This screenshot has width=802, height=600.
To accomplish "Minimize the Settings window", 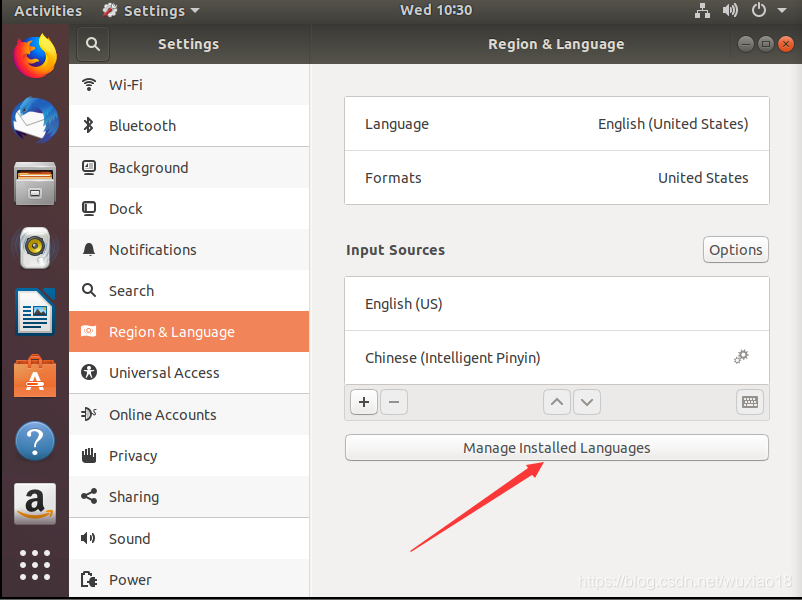I will point(746,44).
